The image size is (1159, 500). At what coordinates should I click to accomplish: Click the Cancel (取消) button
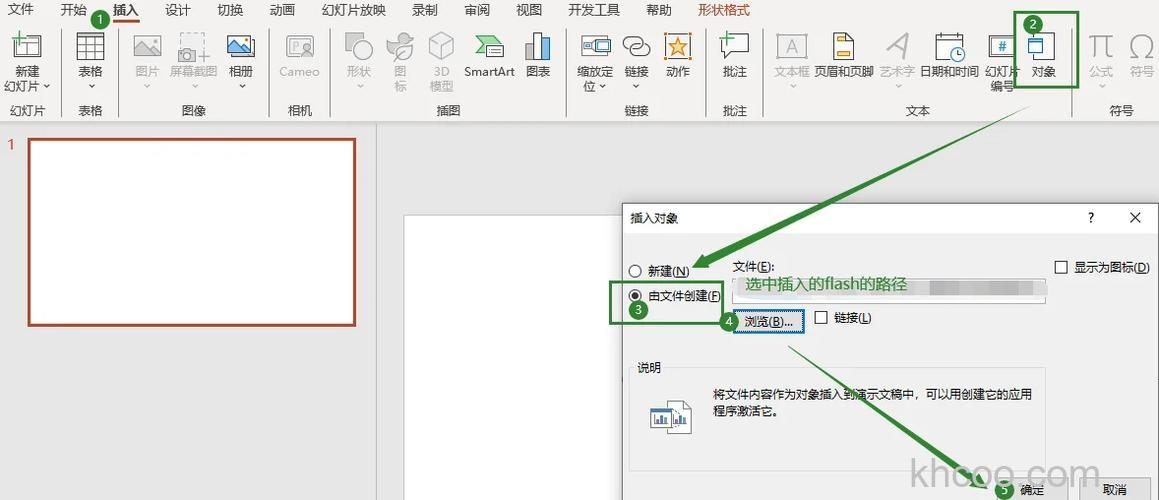[x=1114, y=489]
